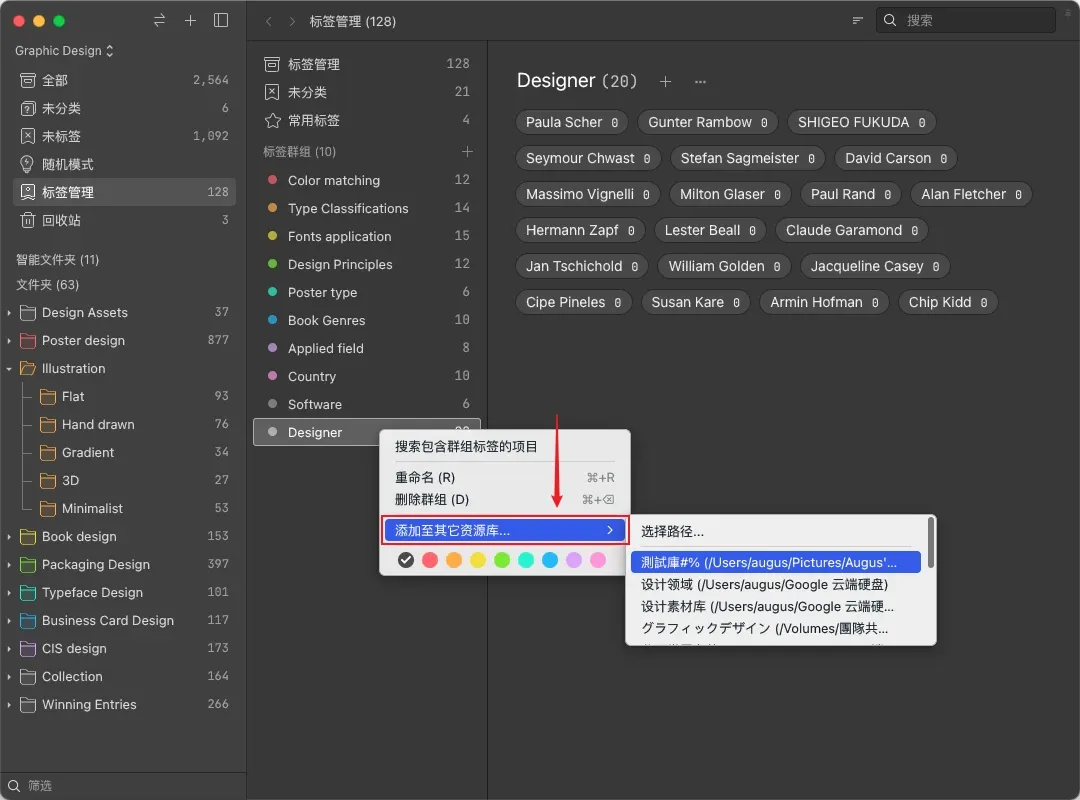Click the Milton Glaser tag
Image resolution: width=1080 pixels, height=800 pixels.
pyautogui.click(x=730, y=194)
